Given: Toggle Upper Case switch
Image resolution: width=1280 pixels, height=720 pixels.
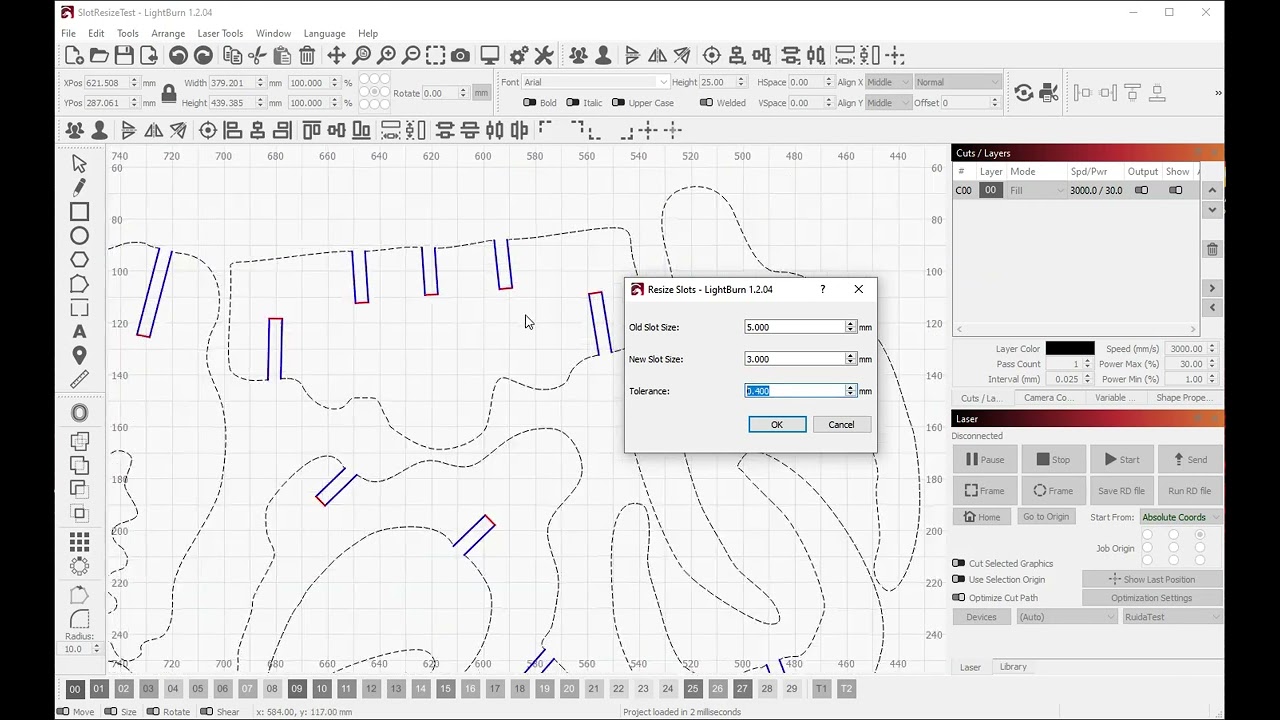Looking at the screenshot, I should 618,103.
